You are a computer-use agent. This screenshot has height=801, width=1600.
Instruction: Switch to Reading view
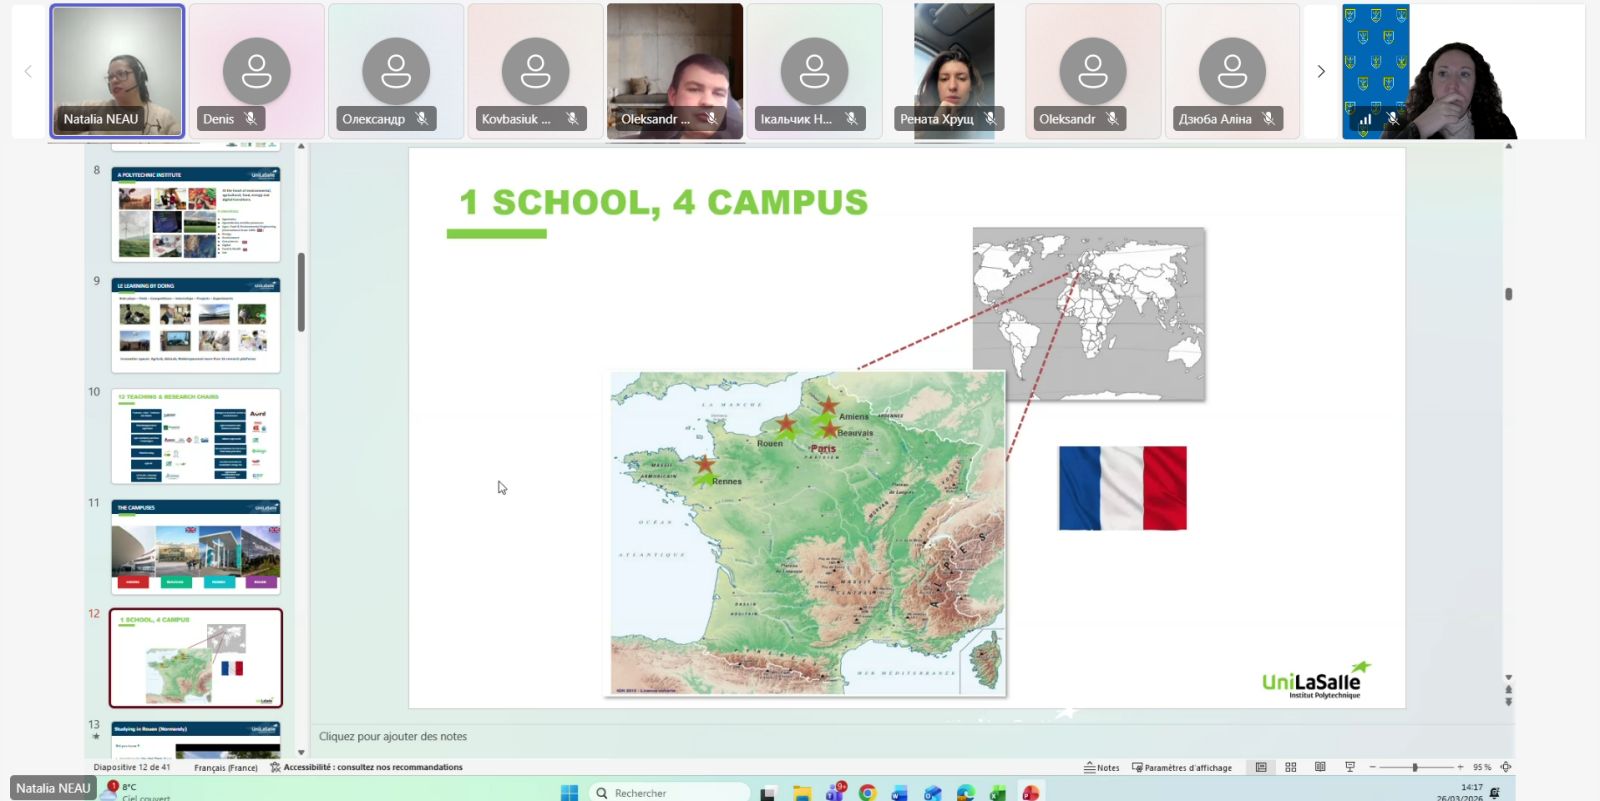(x=1320, y=767)
